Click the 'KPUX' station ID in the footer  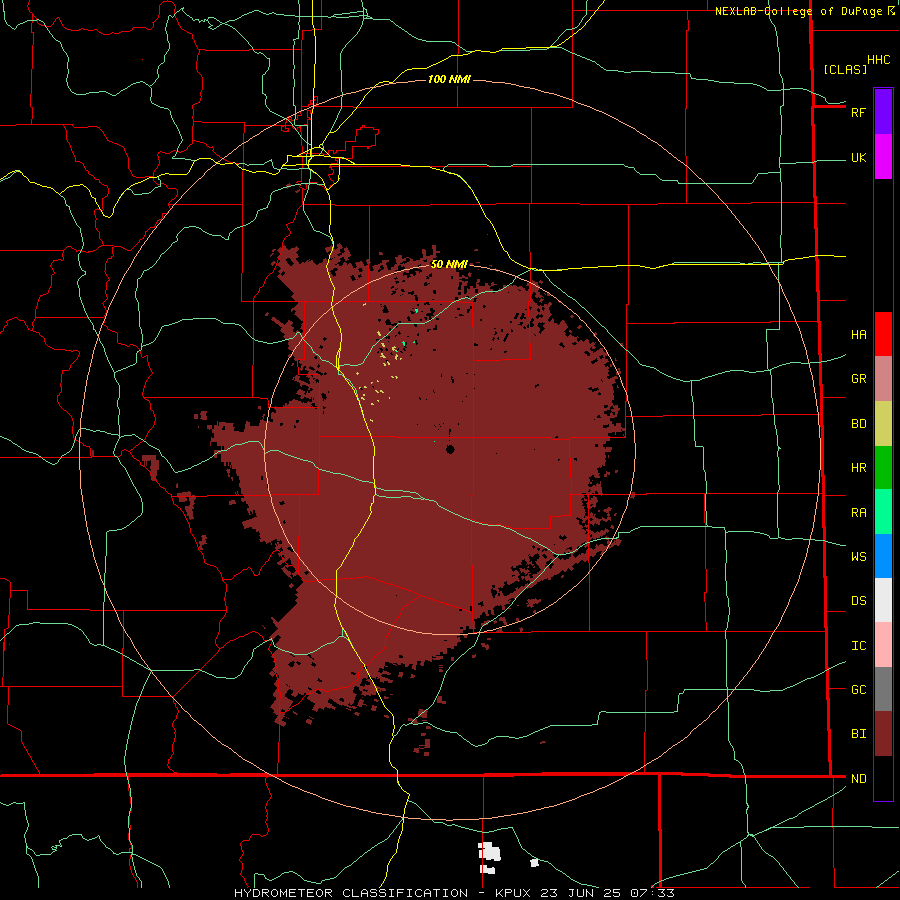(513, 893)
